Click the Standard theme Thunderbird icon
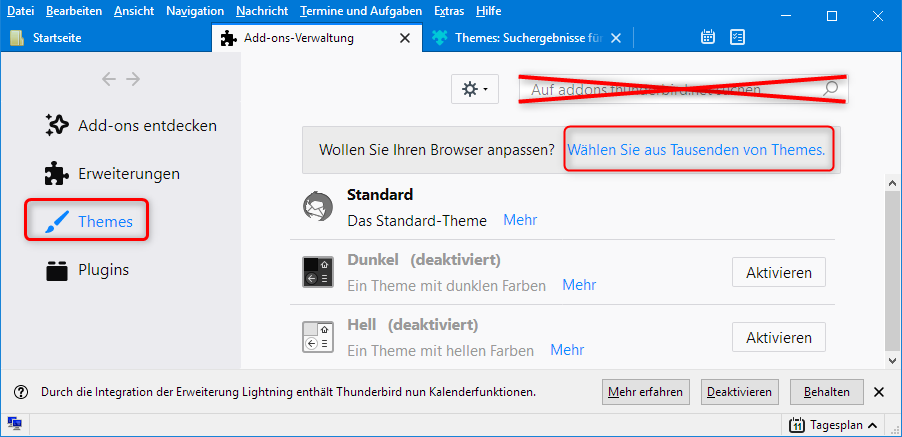 (x=318, y=206)
